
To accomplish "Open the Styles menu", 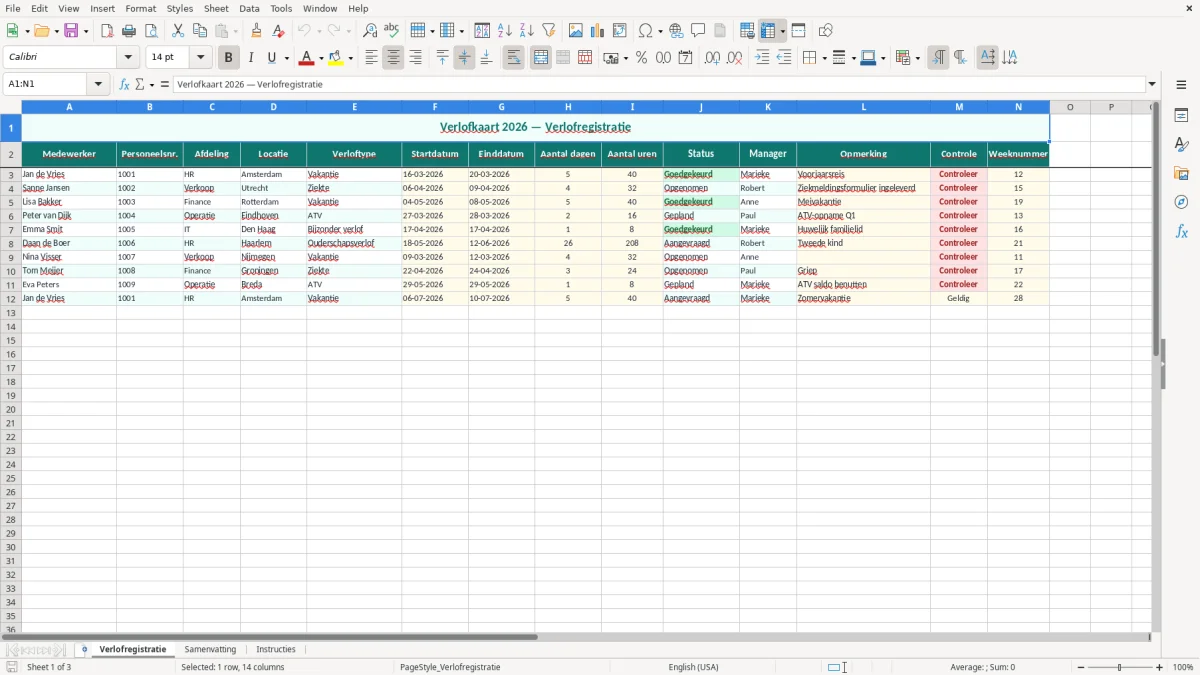I will click(x=180, y=8).
